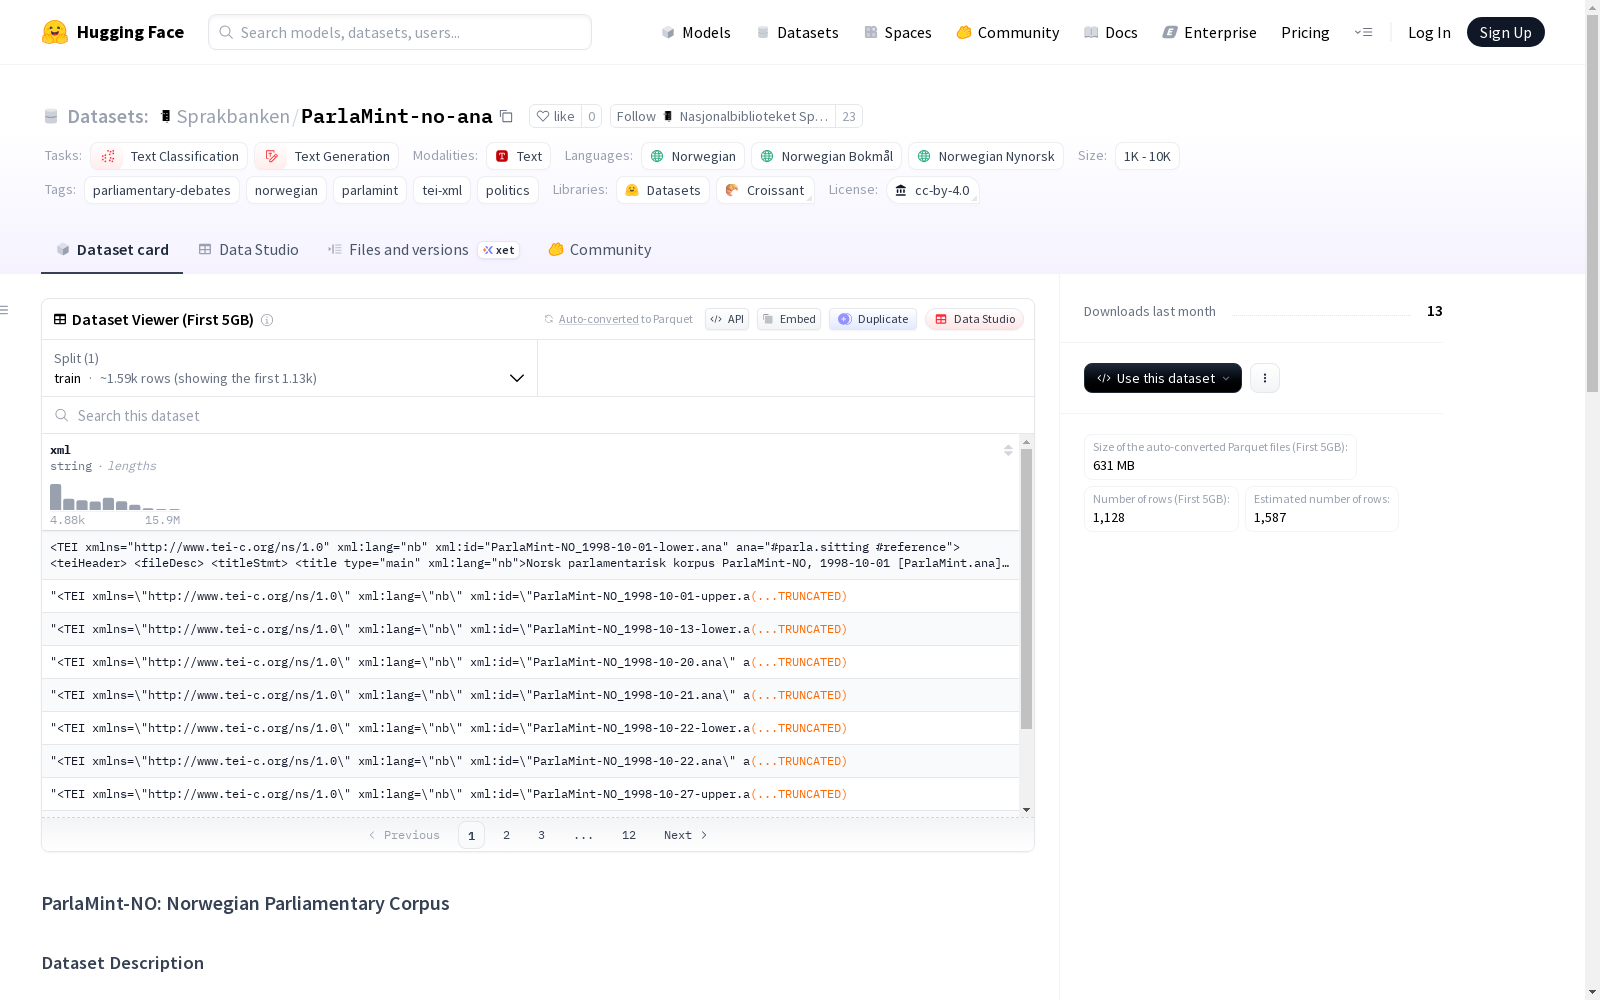Click the parliamentary-debates tag
Viewport: 1600px width, 1000px height.
pyautogui.click(x=162, y=190)
